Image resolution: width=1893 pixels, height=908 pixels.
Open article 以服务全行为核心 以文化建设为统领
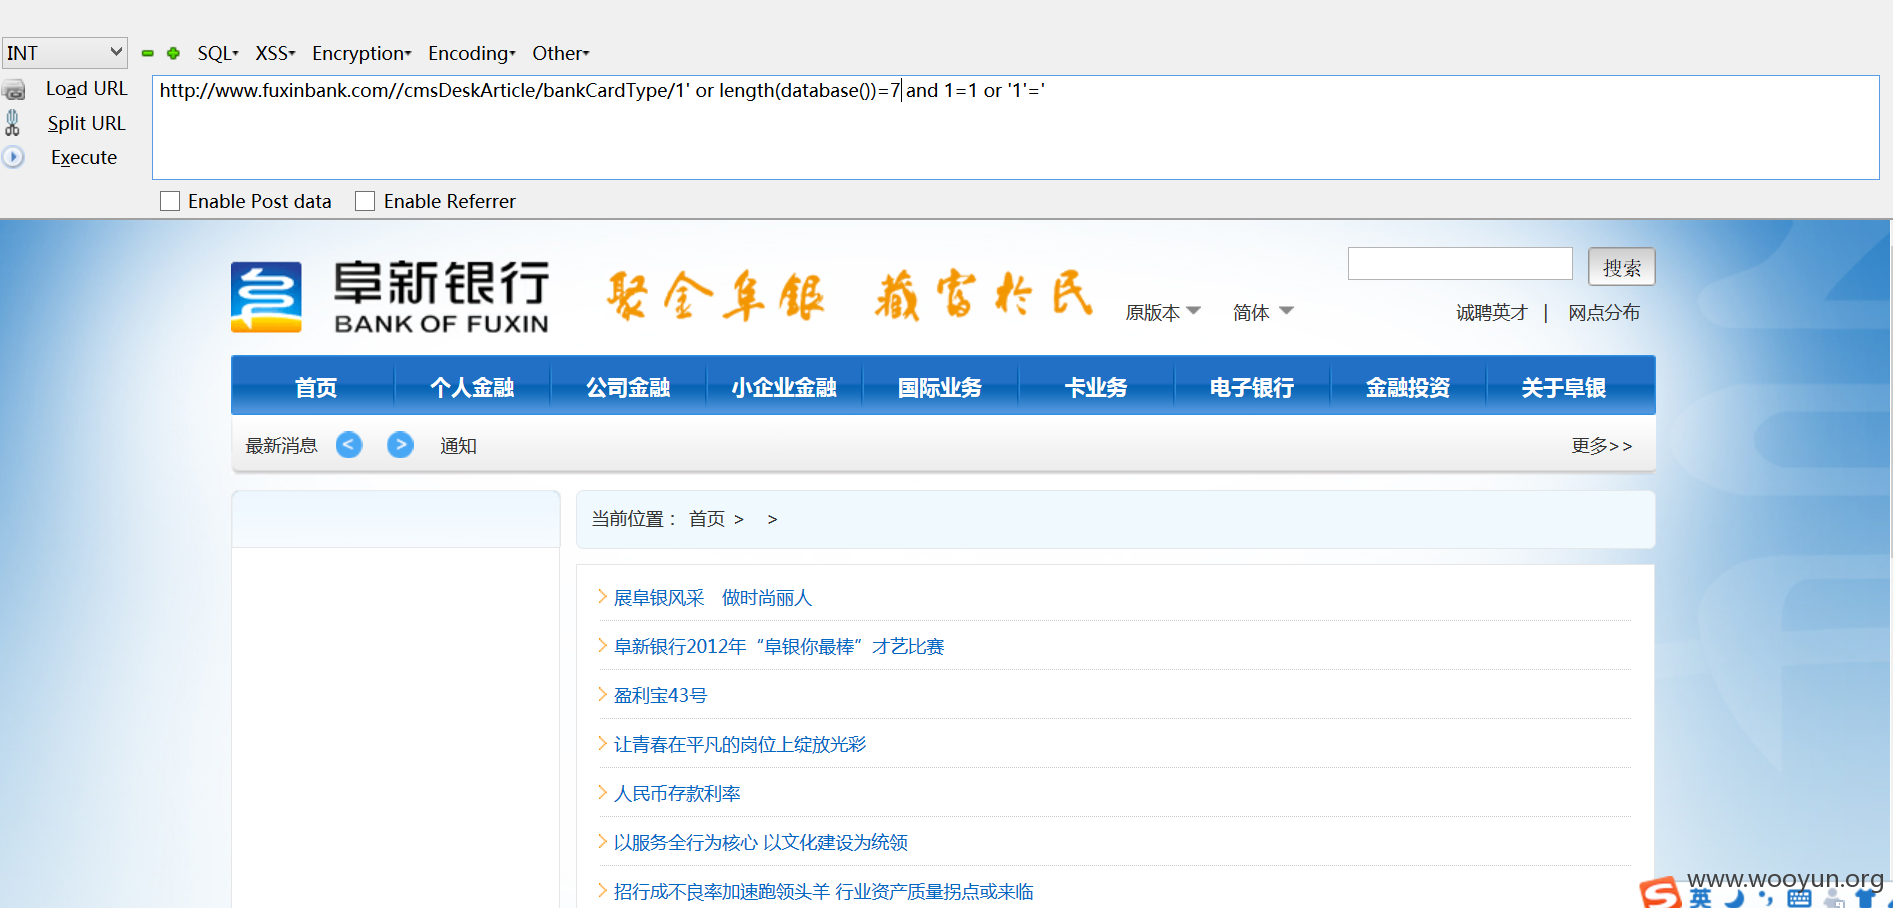tap(761, 842)
